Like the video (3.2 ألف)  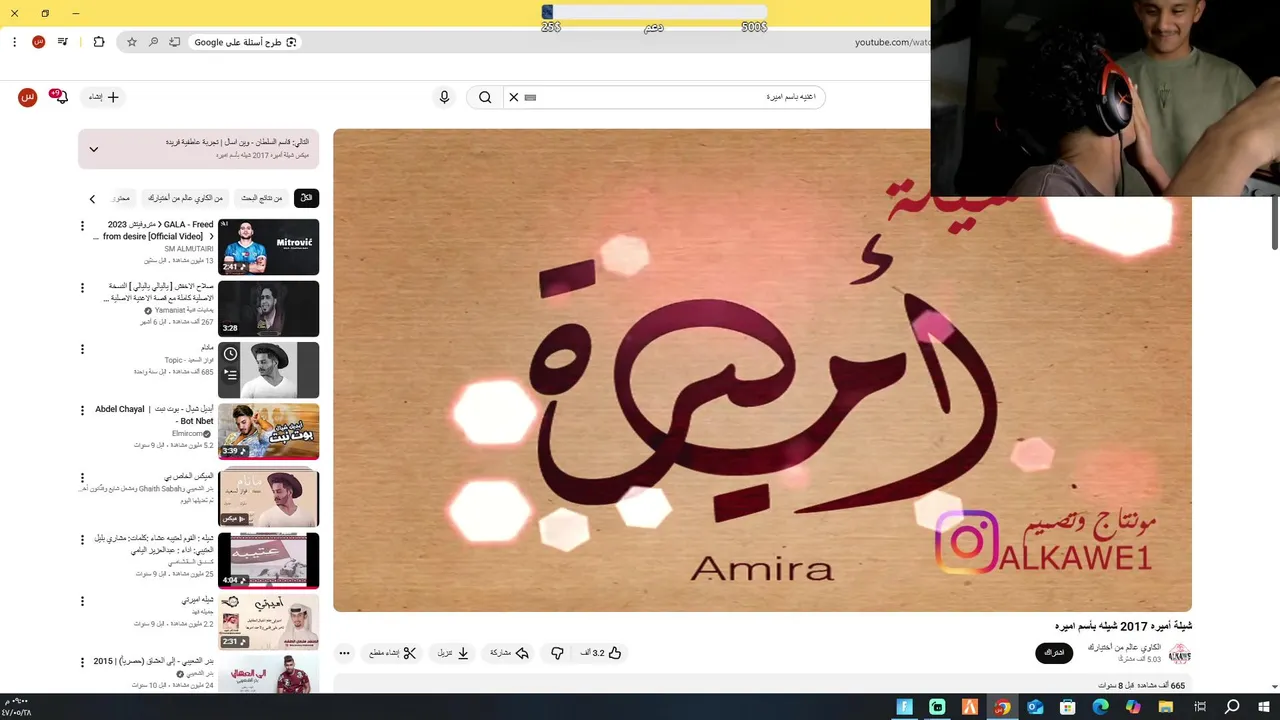point(601,653)
